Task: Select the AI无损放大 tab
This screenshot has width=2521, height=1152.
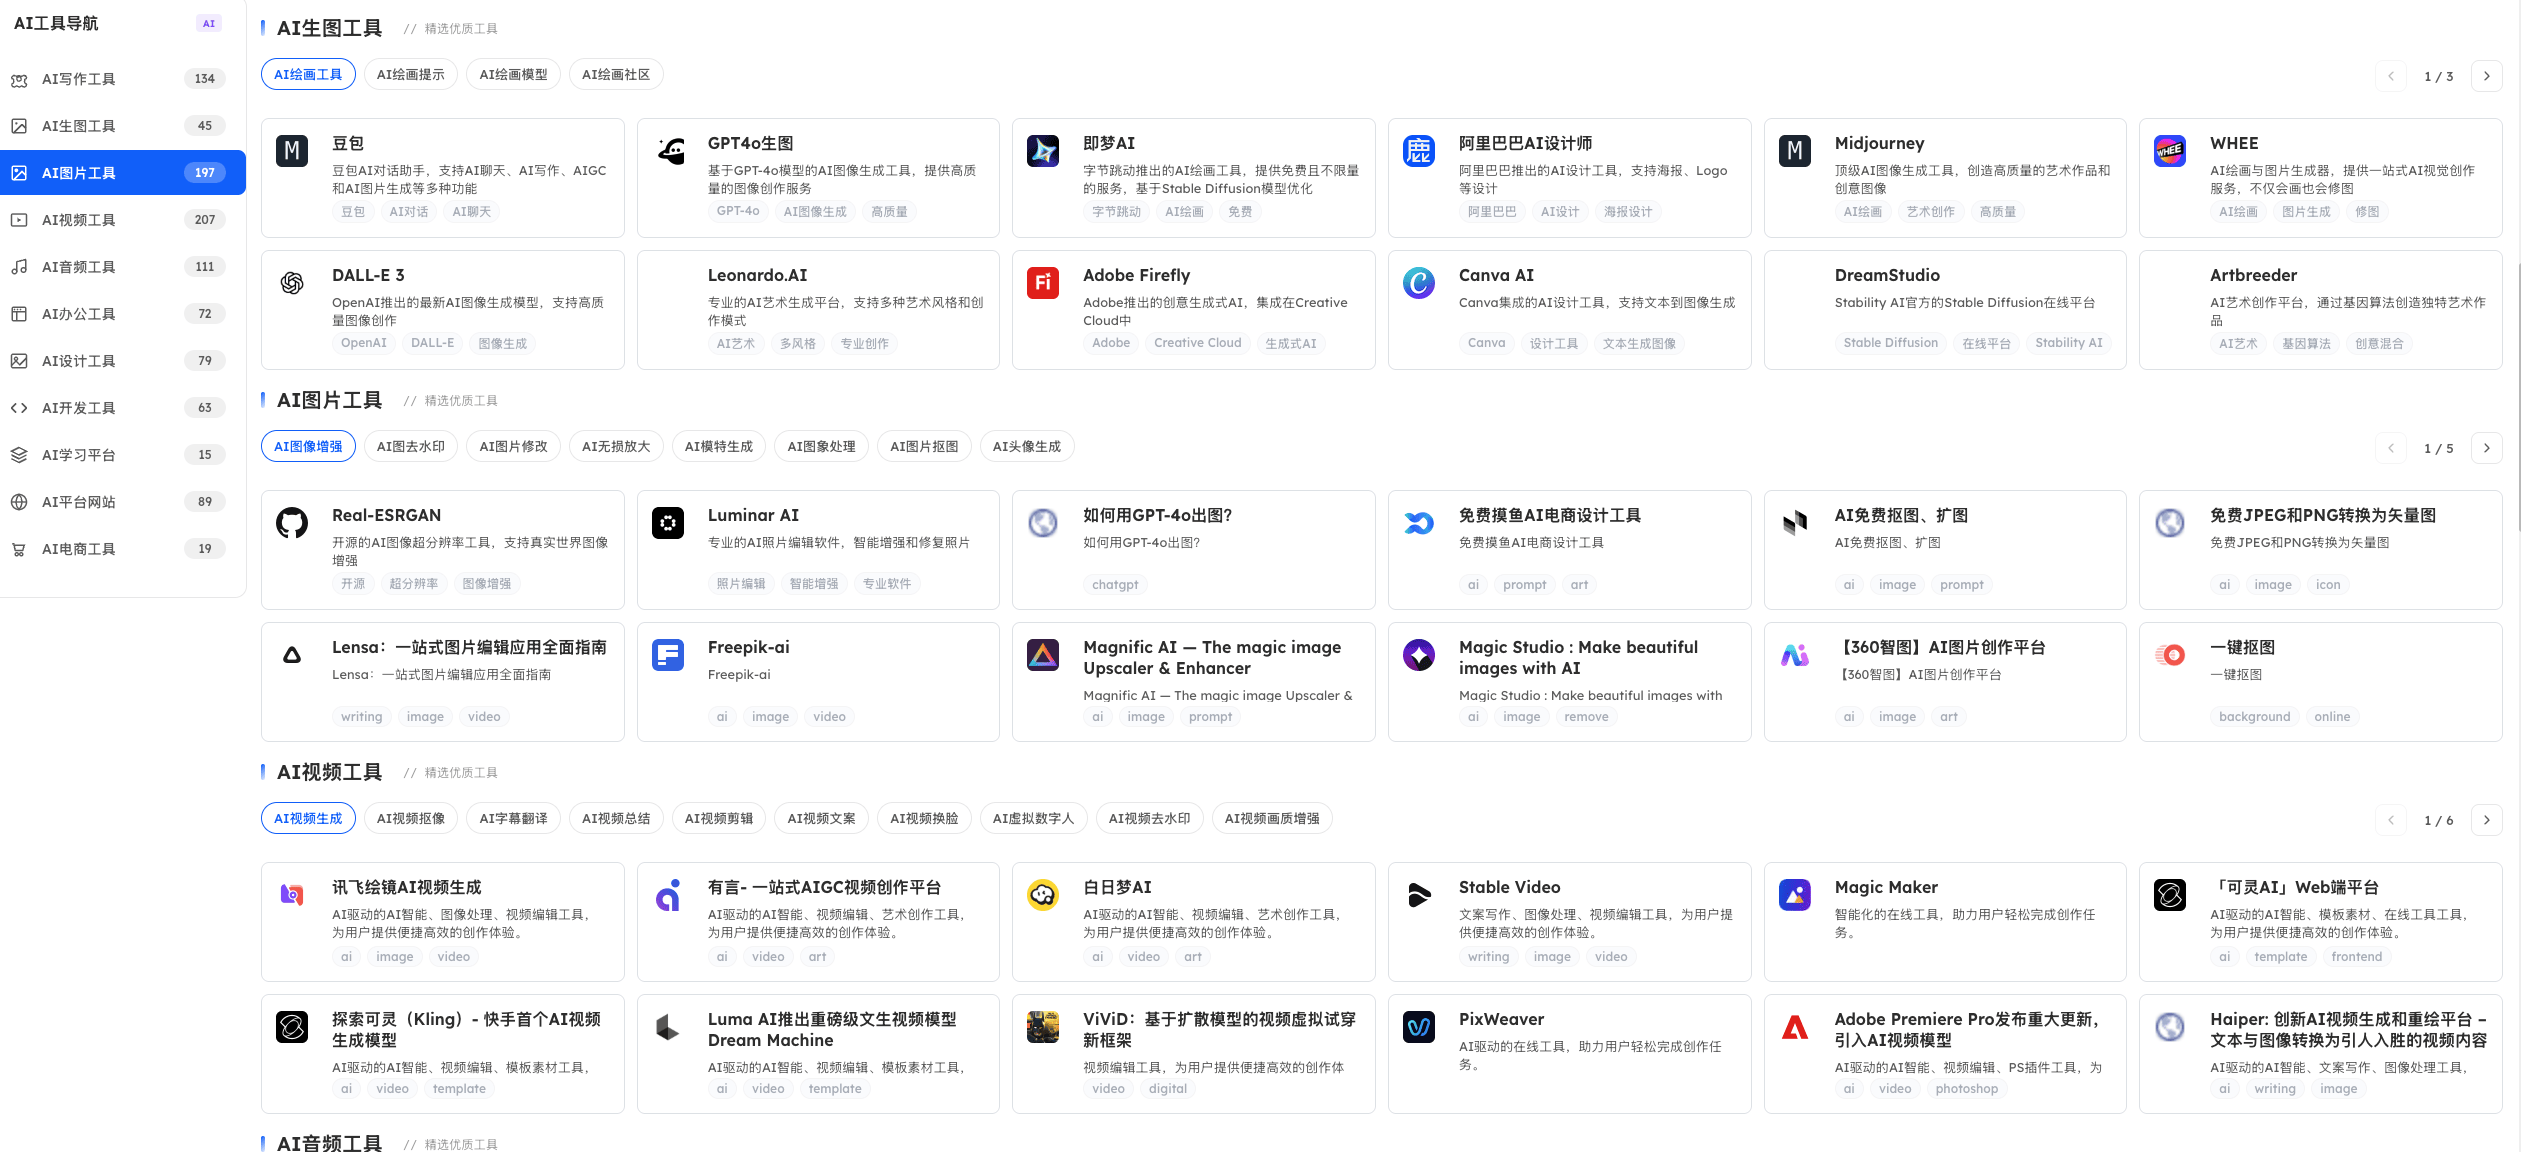Action: click(616, 447)
